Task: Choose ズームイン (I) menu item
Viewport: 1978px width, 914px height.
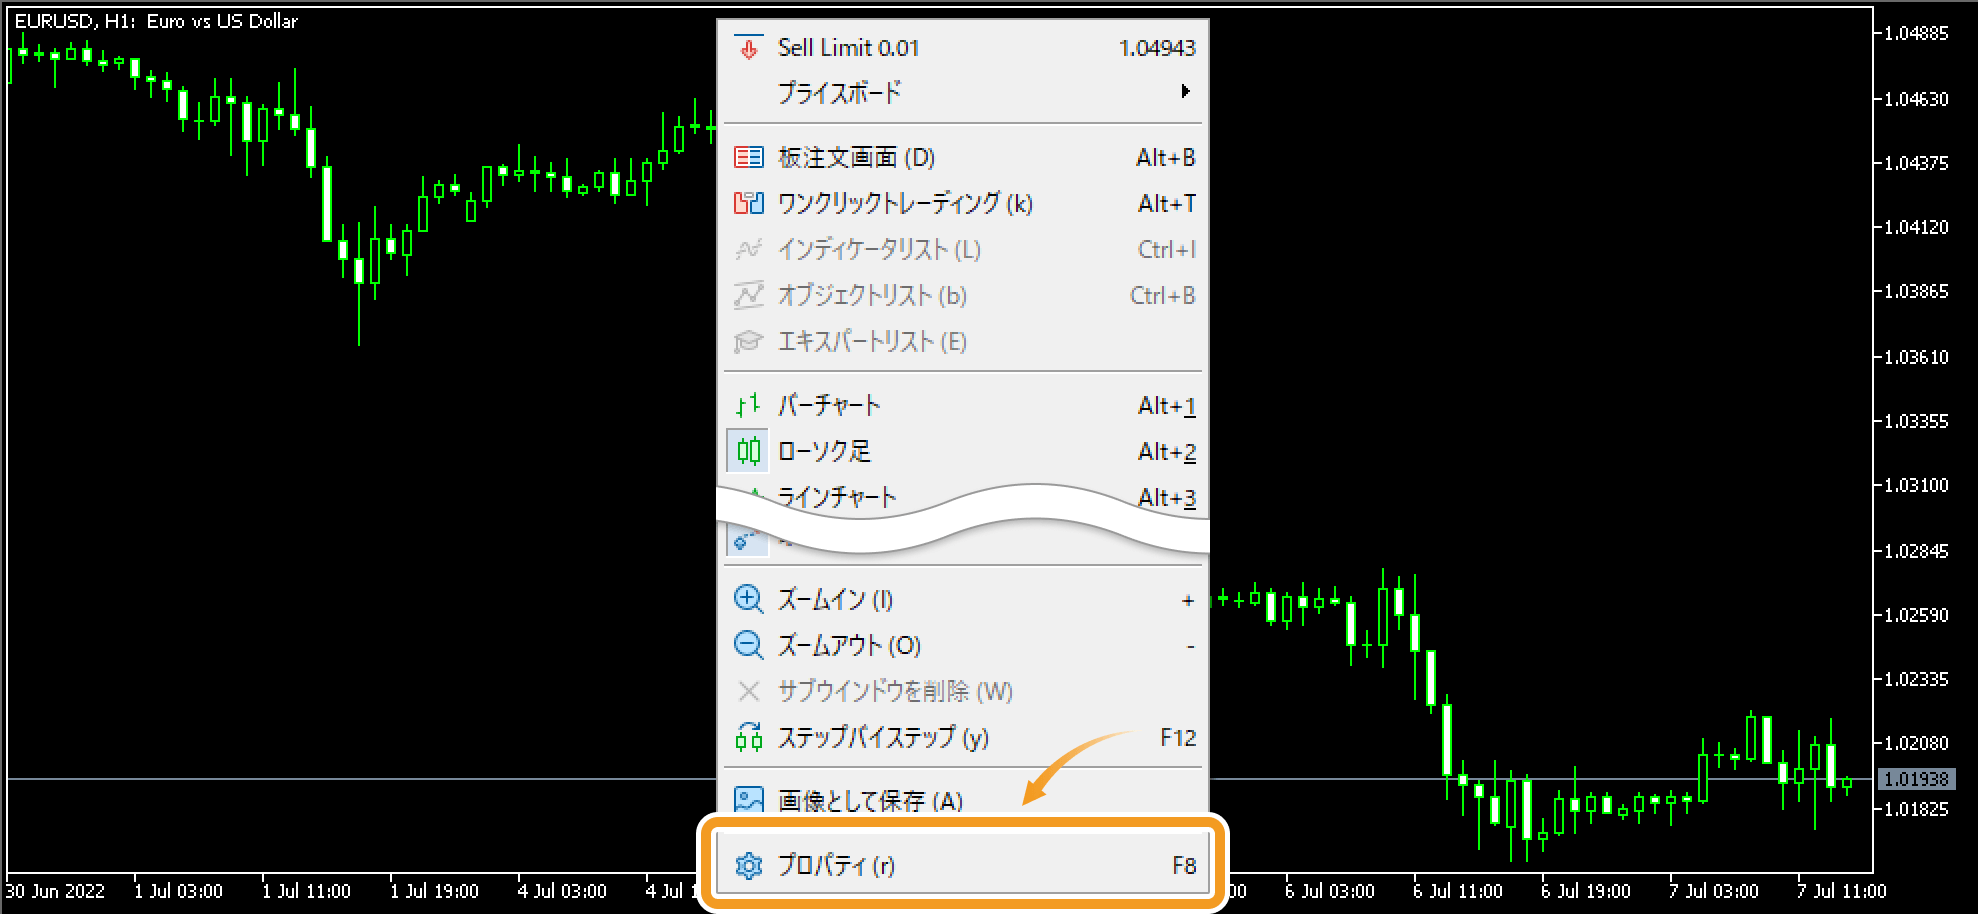Action: pyautogui.click(x=964, y=599)
